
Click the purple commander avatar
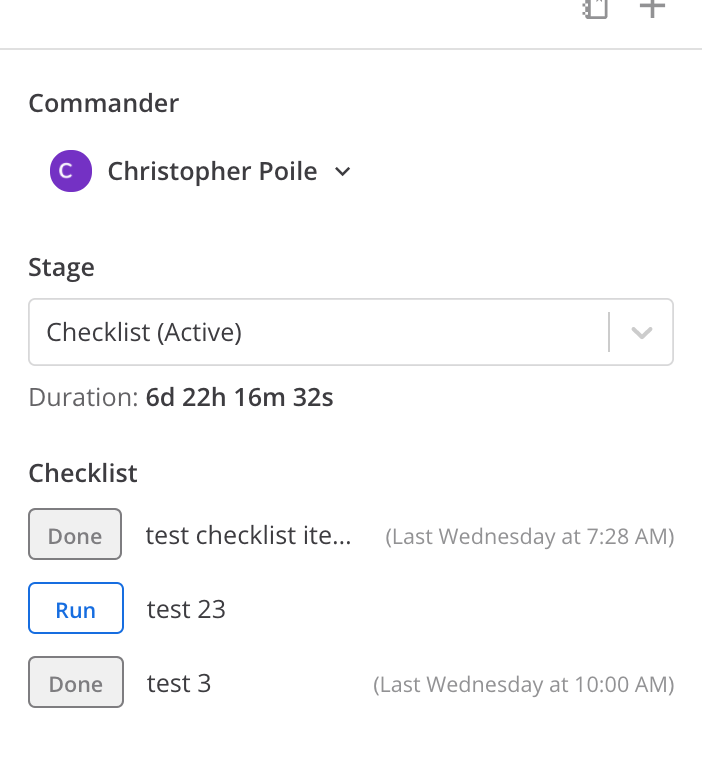pos(70,172)
